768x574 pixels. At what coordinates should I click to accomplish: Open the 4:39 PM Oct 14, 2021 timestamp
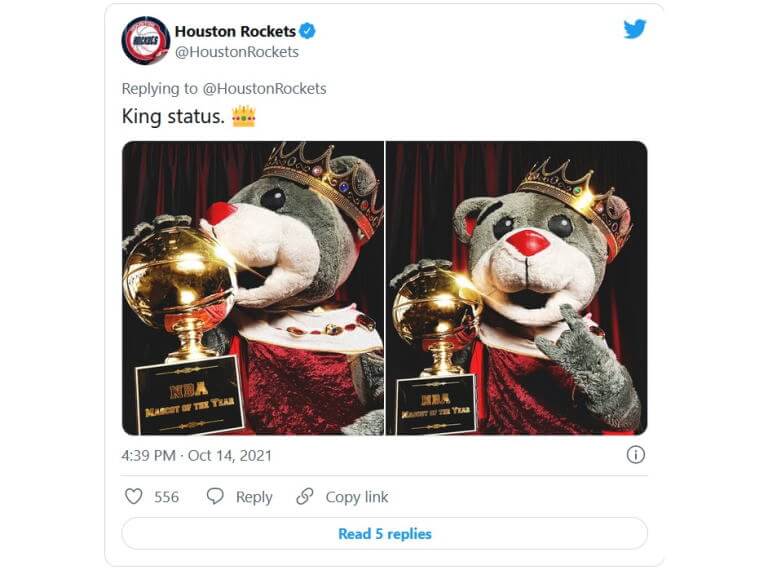pyautogui.click(x=196, y=455)
